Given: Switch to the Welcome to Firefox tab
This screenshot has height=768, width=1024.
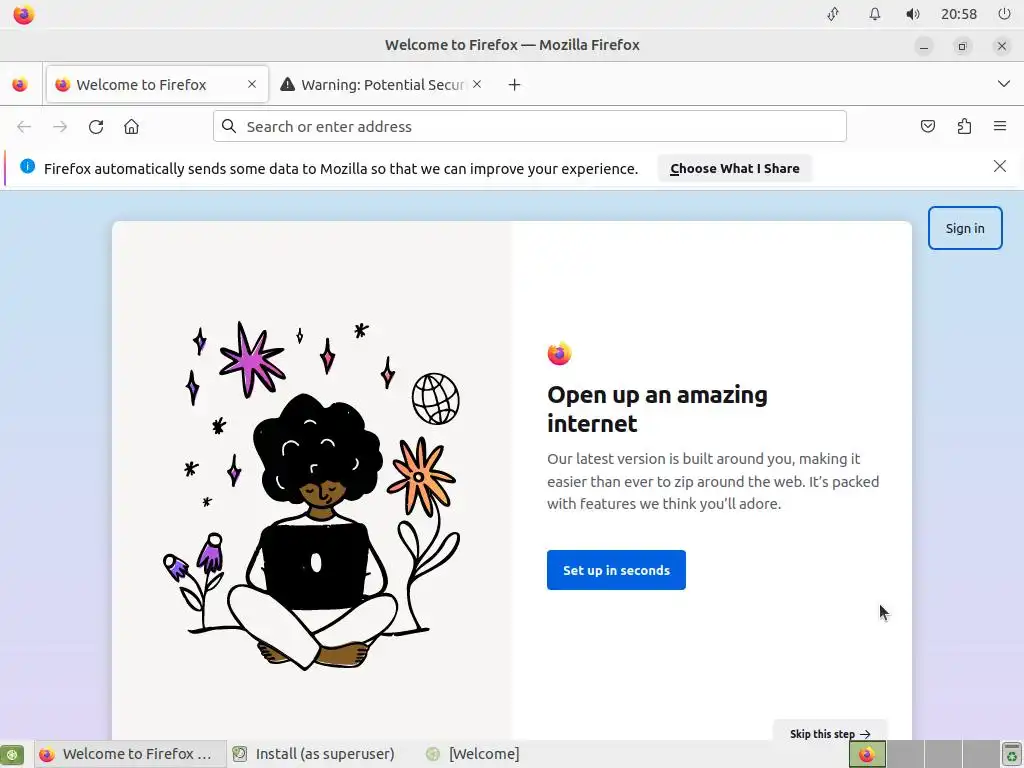Looking at the screenshot, I should [157, 84].
